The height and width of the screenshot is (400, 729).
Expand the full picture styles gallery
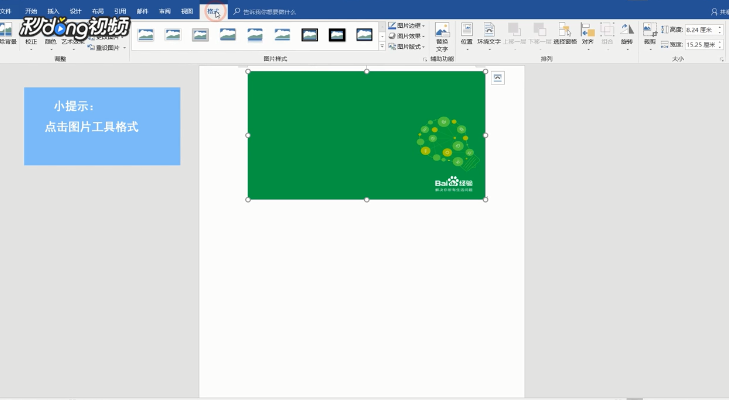[x=382, y=46]
